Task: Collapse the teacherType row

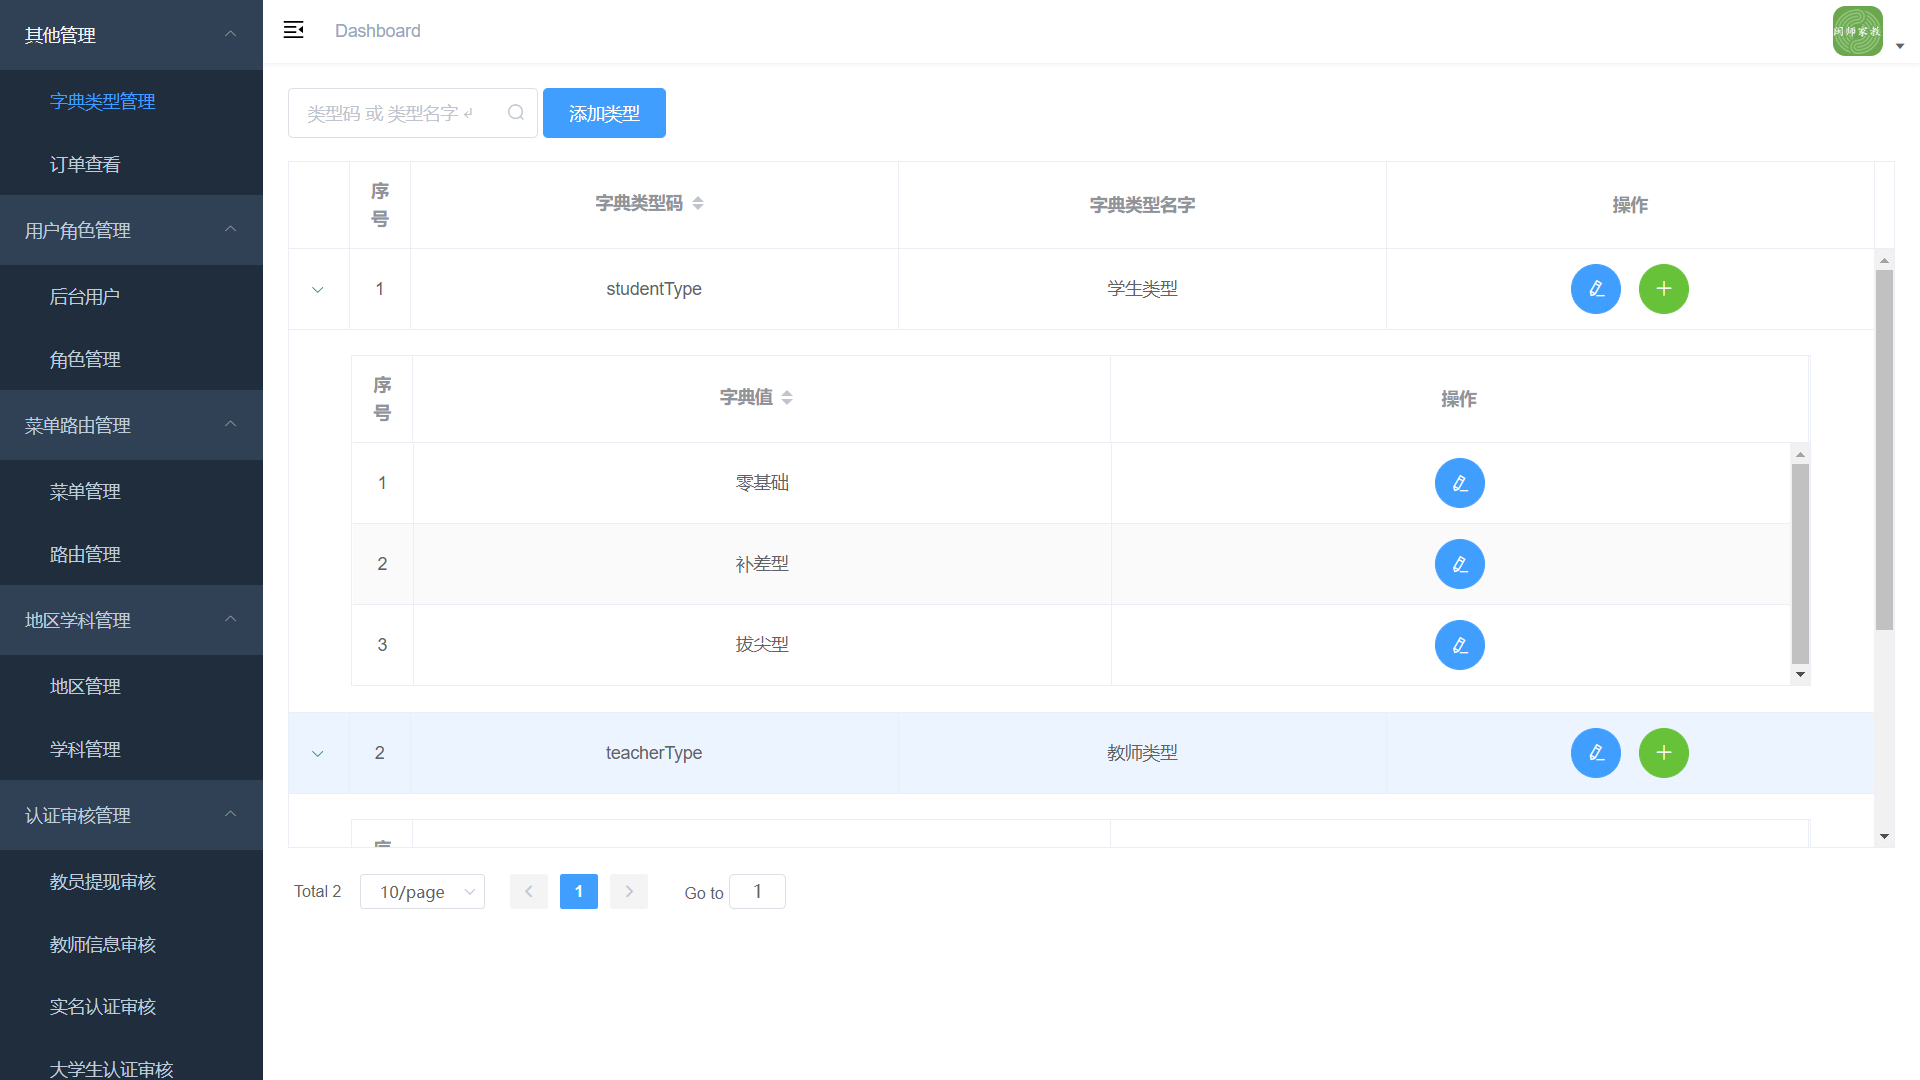Action: tap(318, 754)
